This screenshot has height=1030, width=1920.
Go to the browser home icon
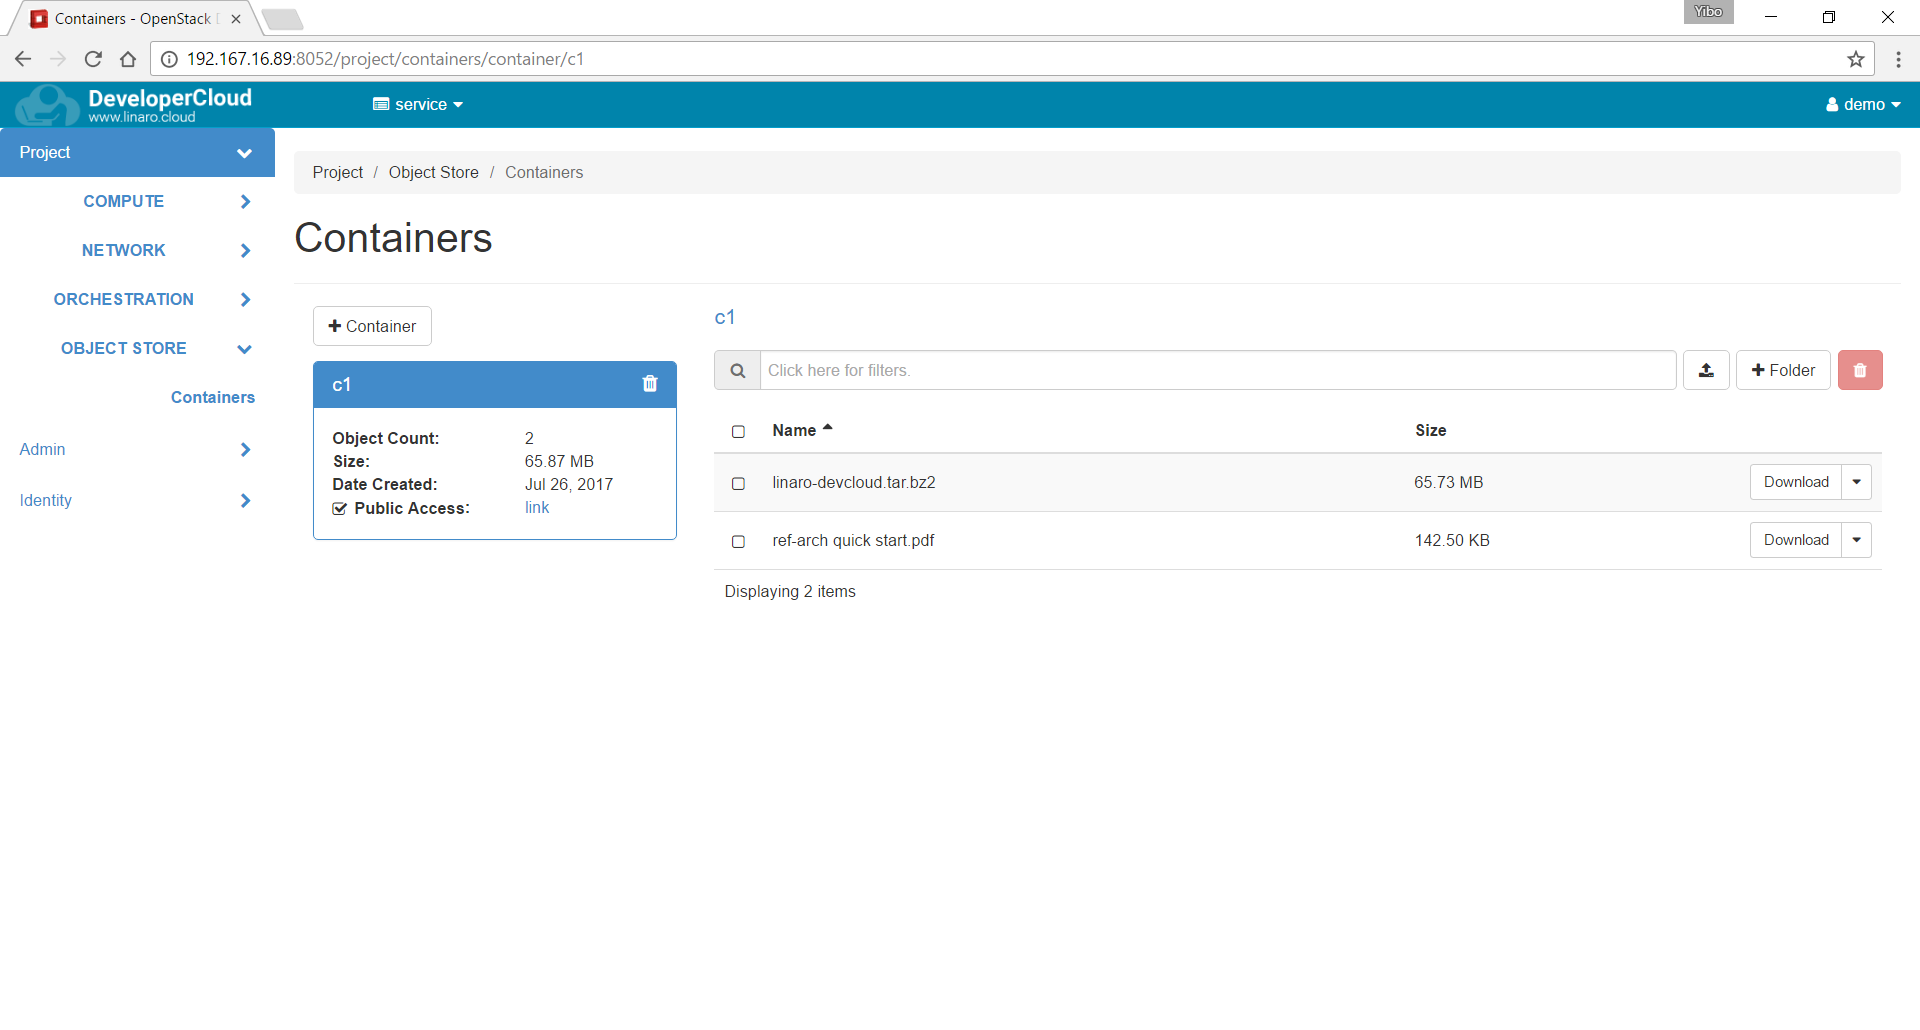tap(128, 59)
